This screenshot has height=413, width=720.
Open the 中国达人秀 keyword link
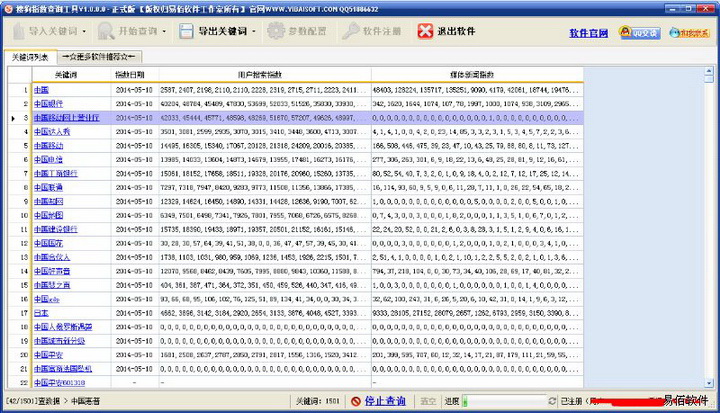pyautogui.click(x=52, y=132)
